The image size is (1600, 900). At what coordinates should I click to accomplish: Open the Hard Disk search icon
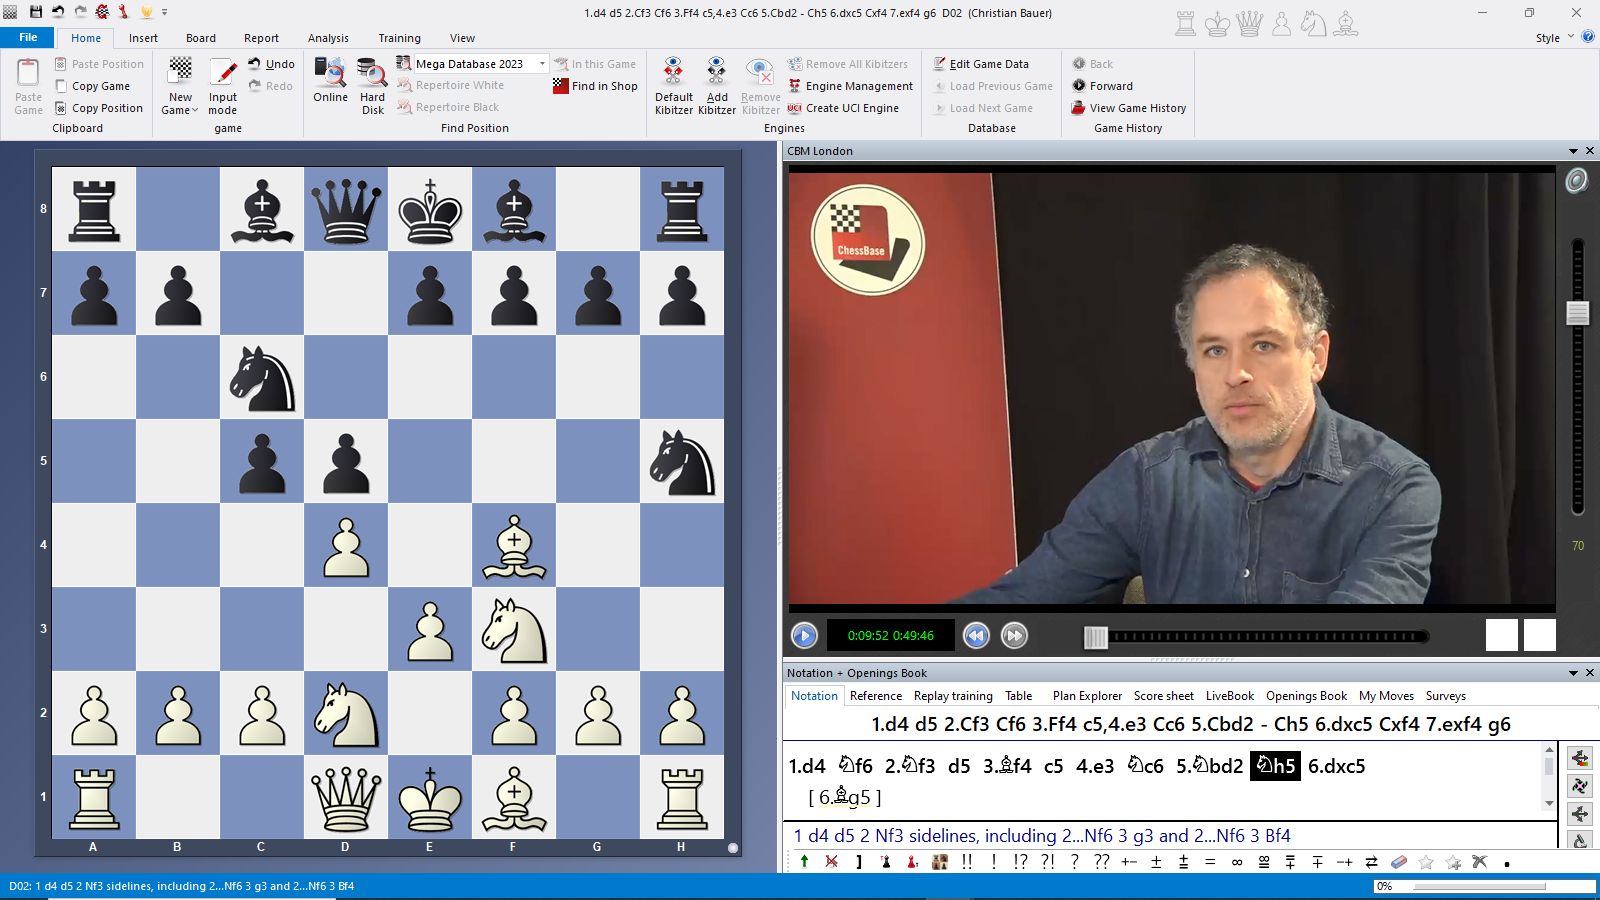pyautogui.click(x=372, y=73)
